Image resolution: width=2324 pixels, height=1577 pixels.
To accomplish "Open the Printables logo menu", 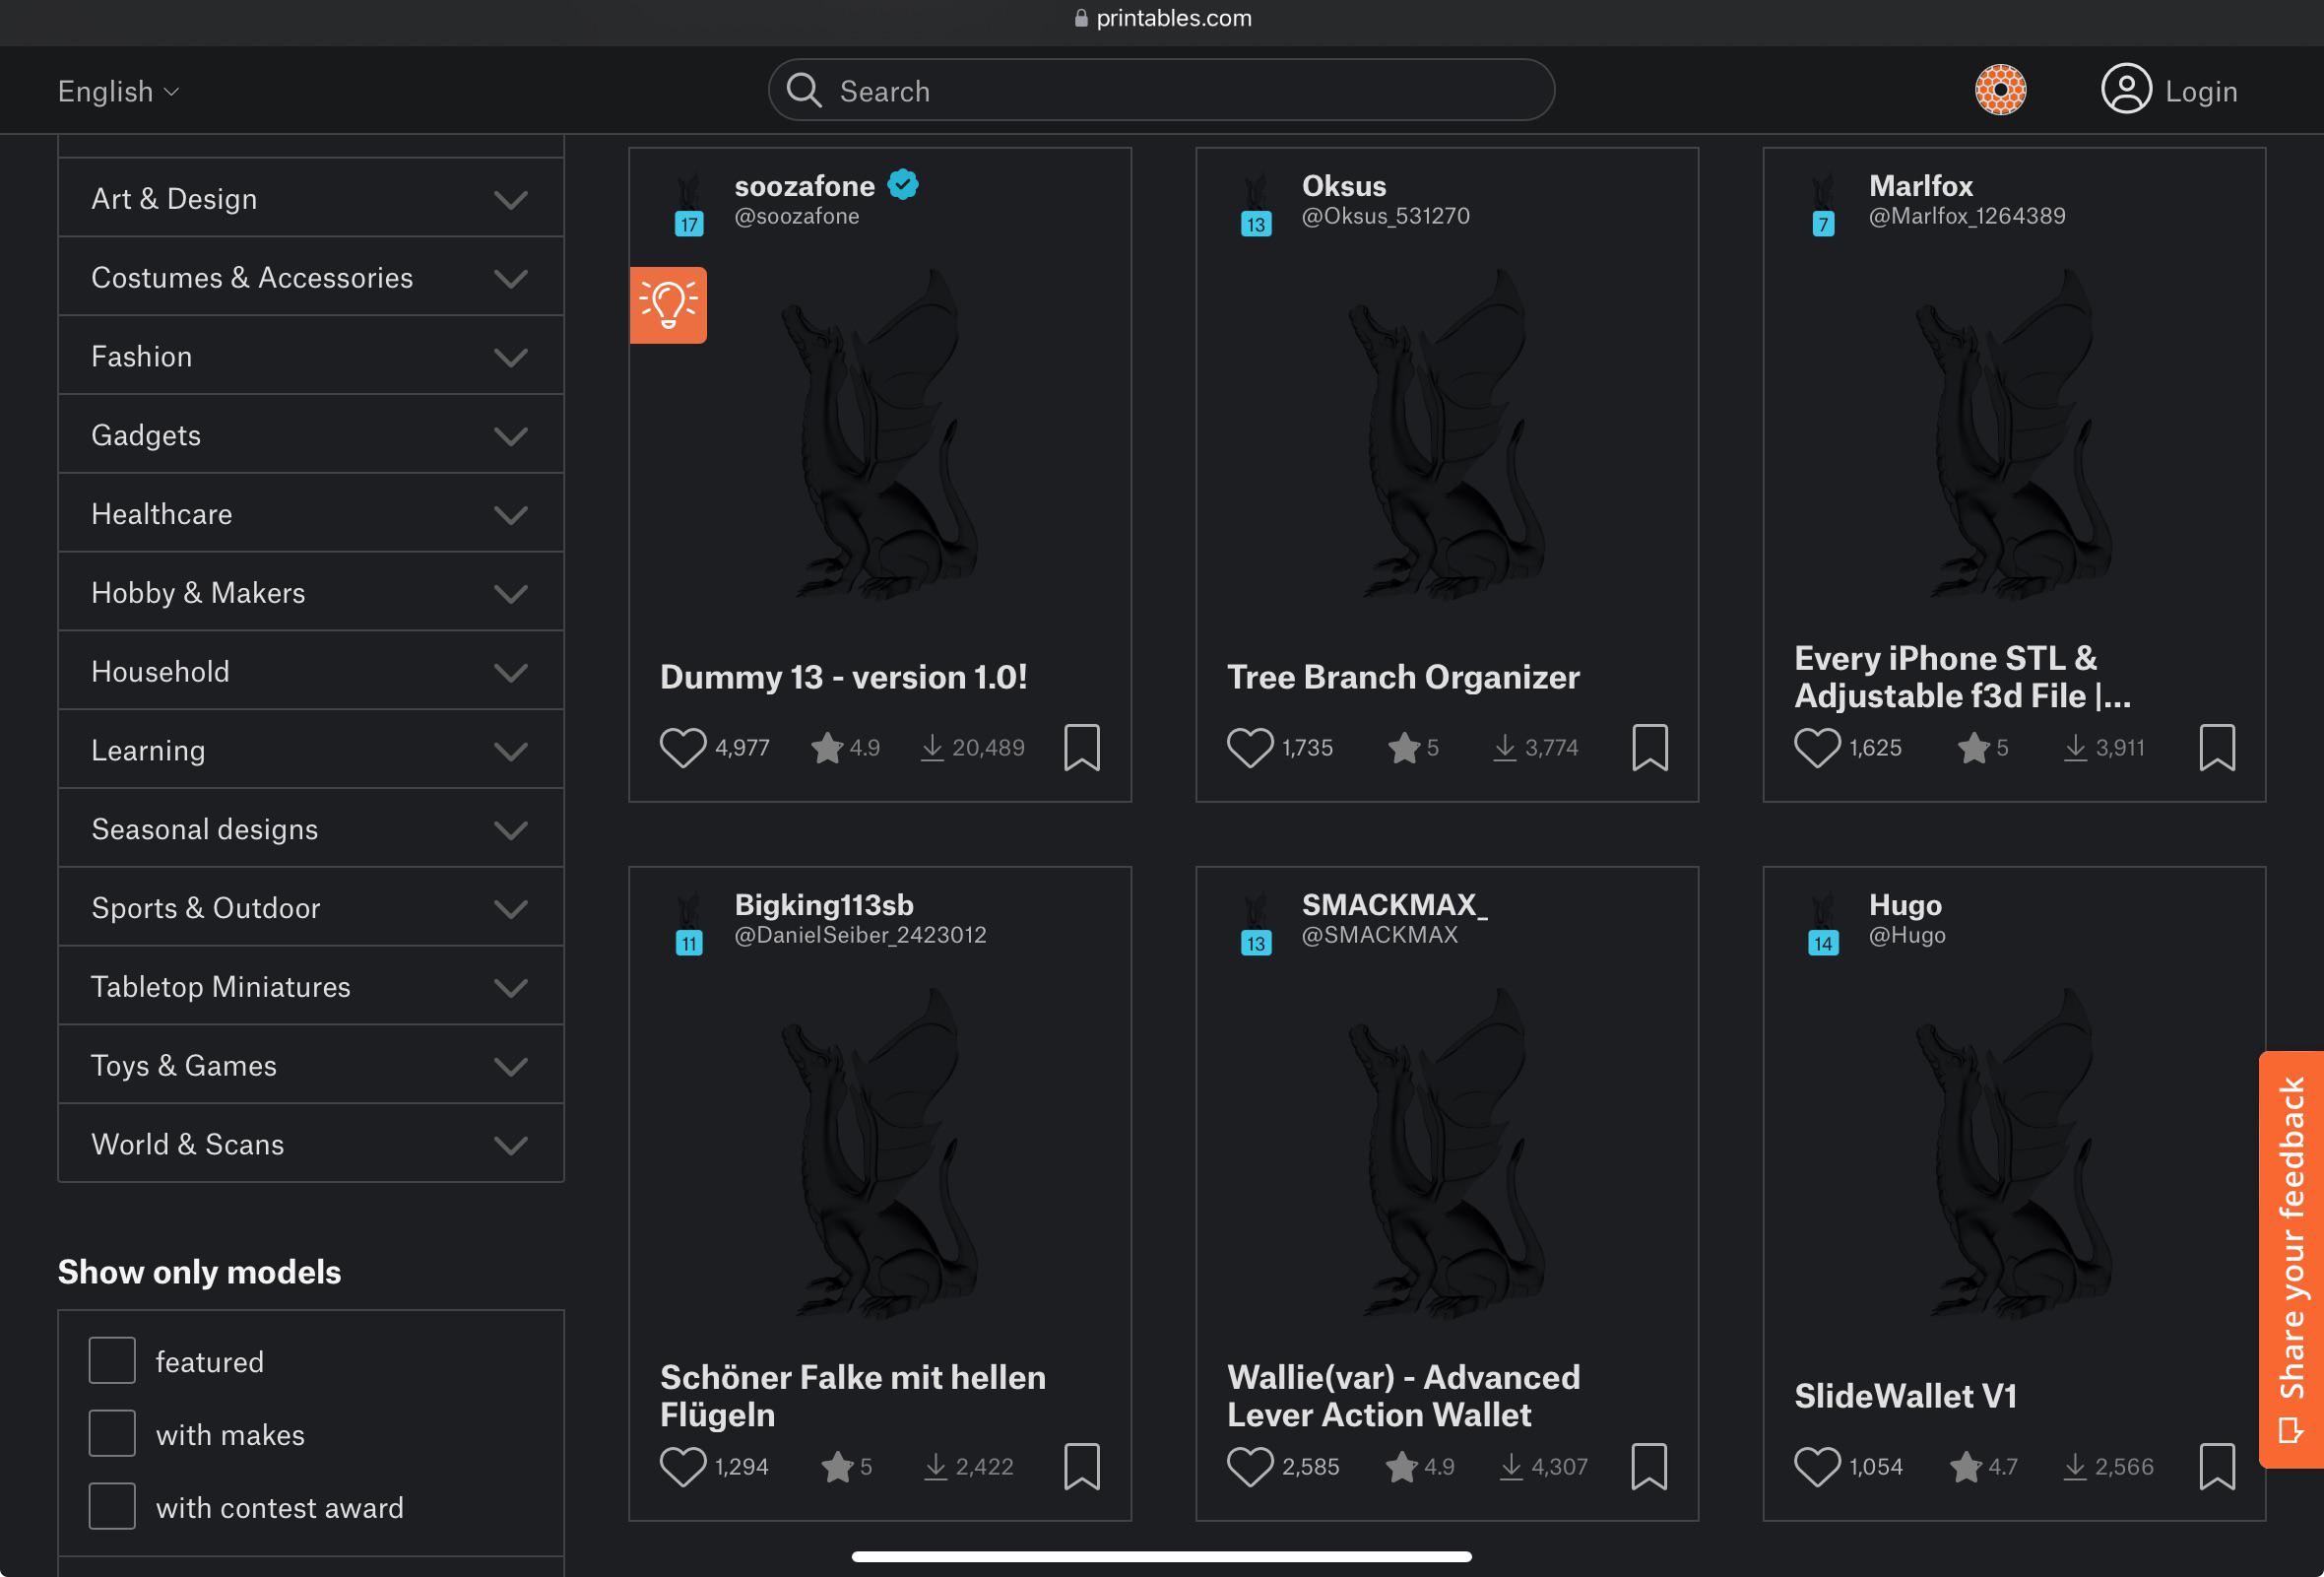I will (2000, 90).
